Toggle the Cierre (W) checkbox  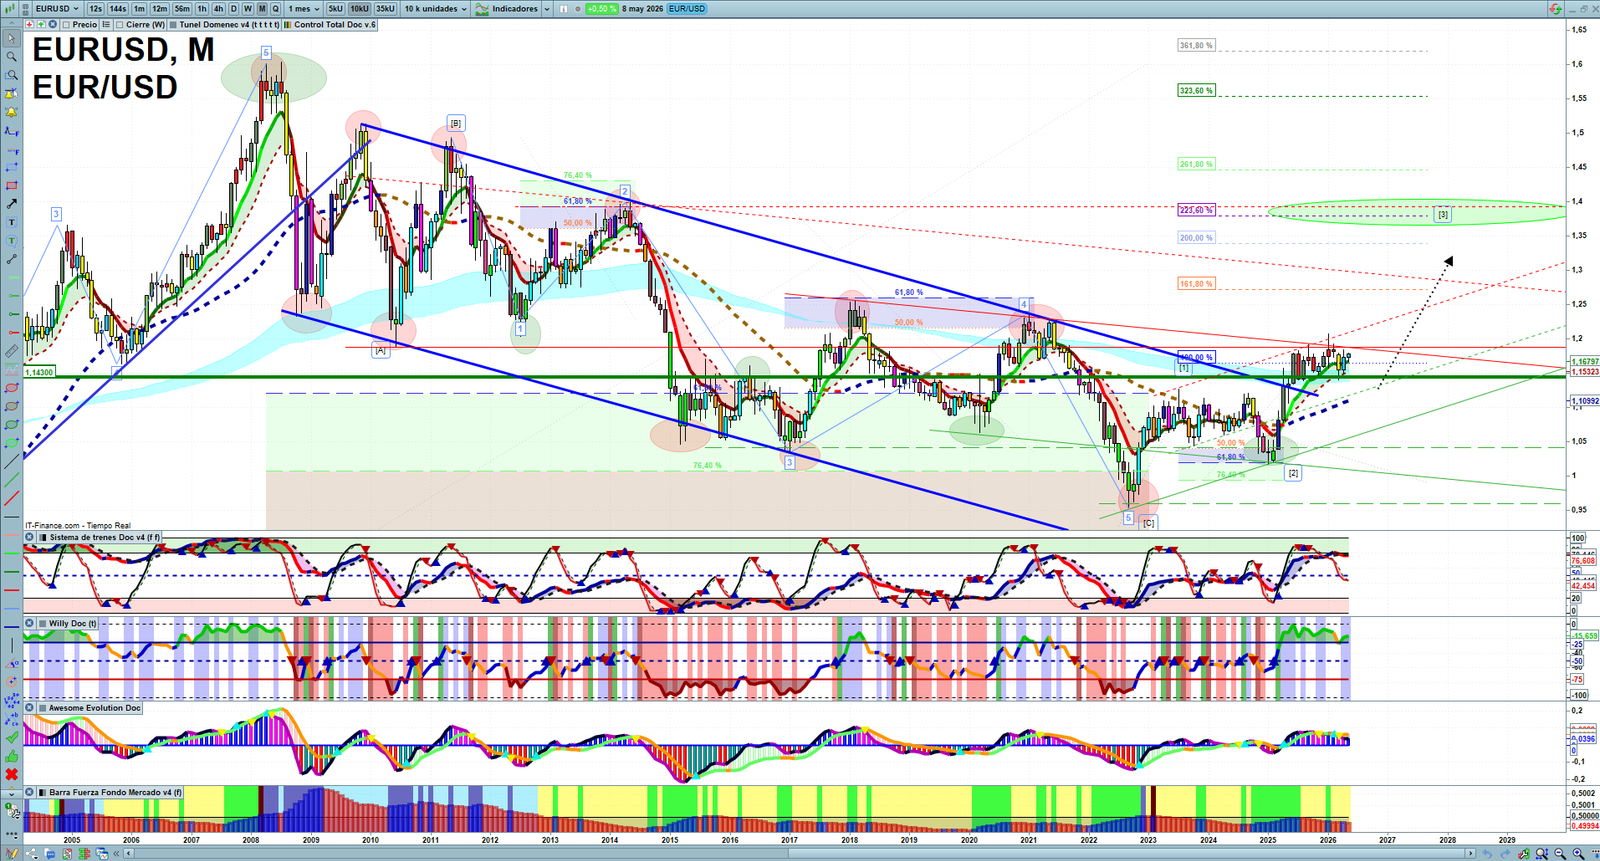(x=120, y=25)
